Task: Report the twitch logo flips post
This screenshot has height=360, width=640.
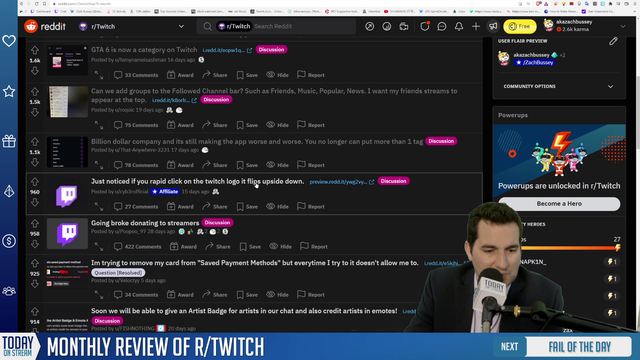Action: [x=311, y=207]
